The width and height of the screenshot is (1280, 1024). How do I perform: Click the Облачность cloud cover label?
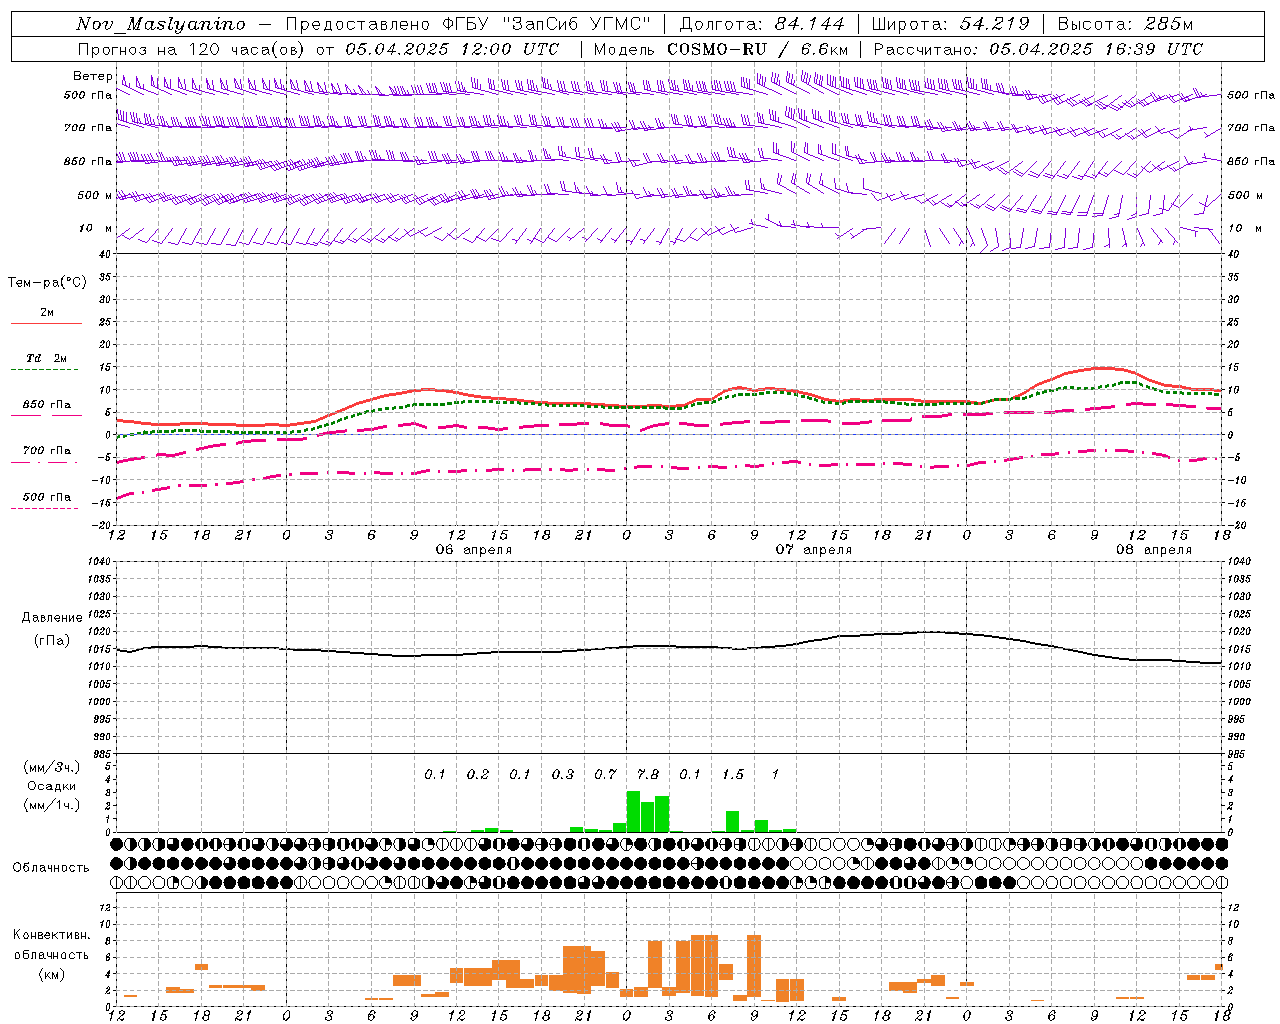point(51,868)
